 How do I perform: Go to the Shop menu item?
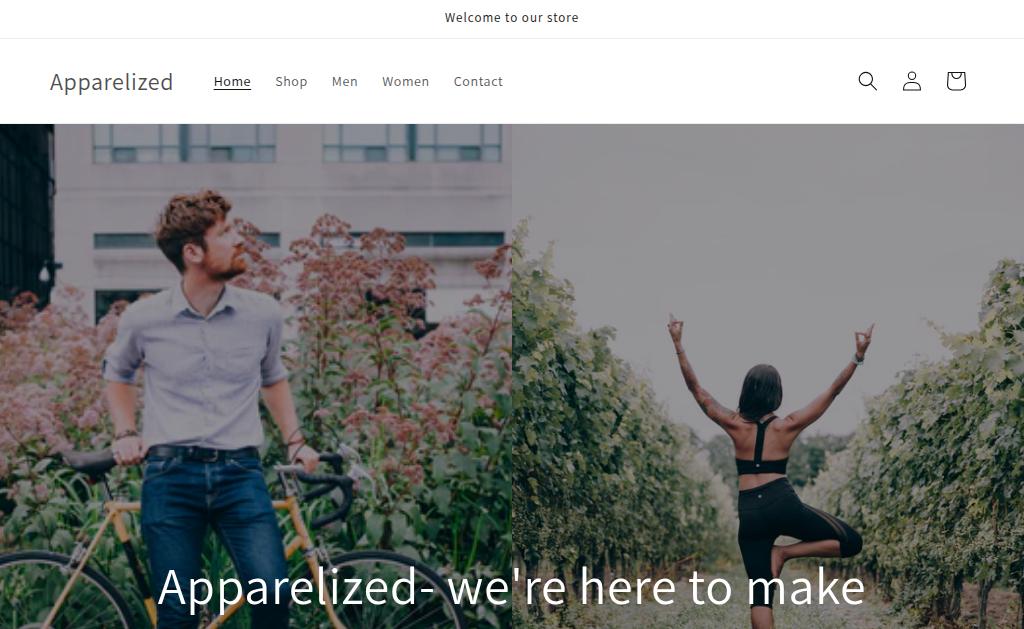pos(291,82)
